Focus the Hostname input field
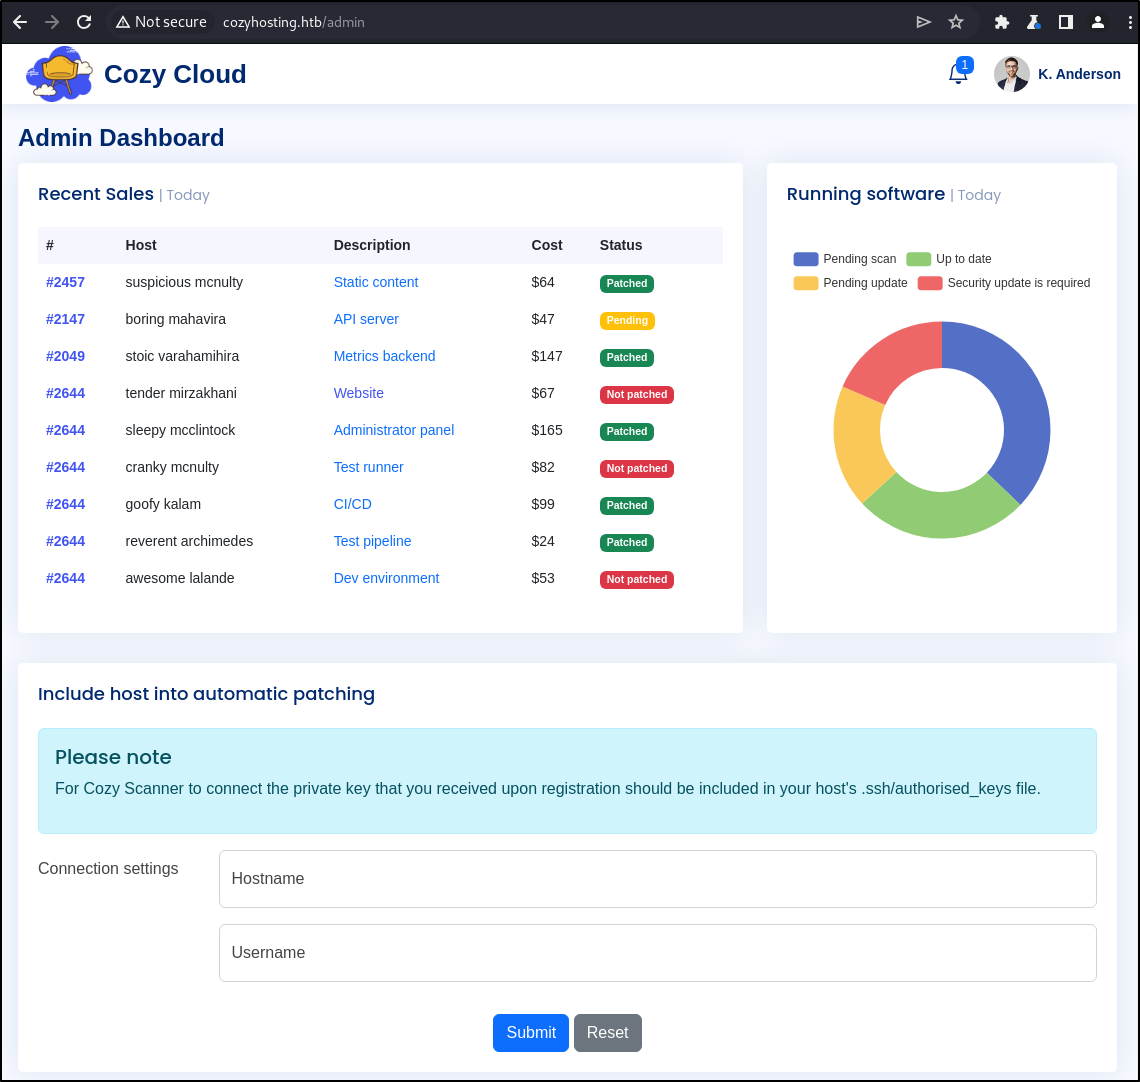This screenshot has width=1140, height=1082. tap(657, 879)
